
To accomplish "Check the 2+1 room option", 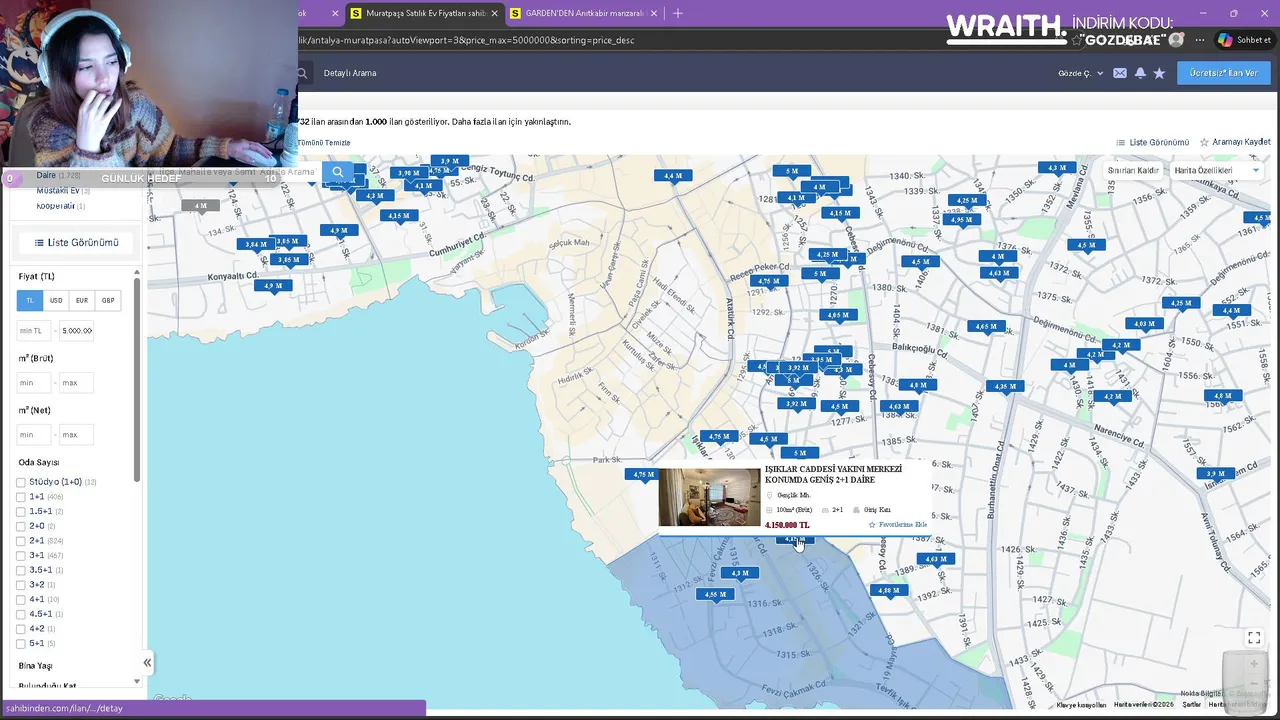I will (x=21, y=541).
